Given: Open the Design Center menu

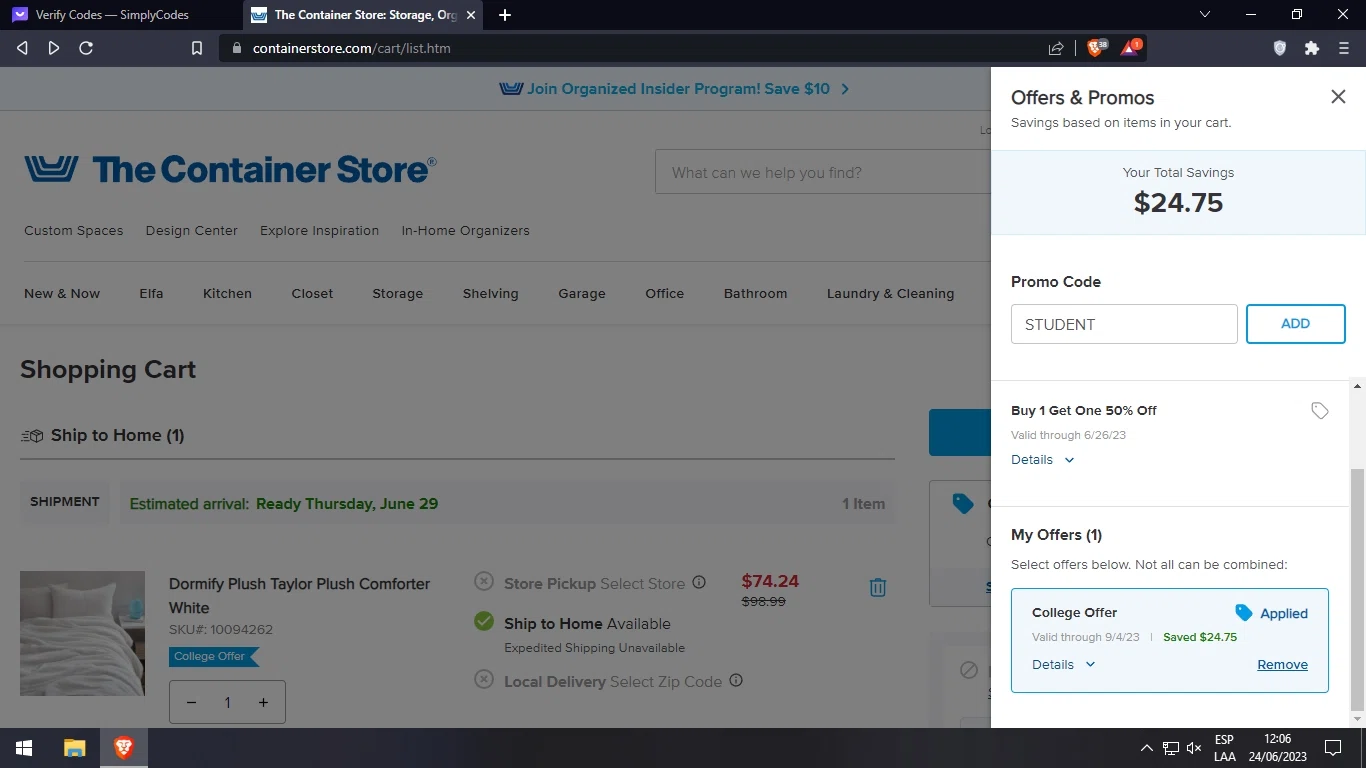Looking at the screenshot, I should pos(192,230).
